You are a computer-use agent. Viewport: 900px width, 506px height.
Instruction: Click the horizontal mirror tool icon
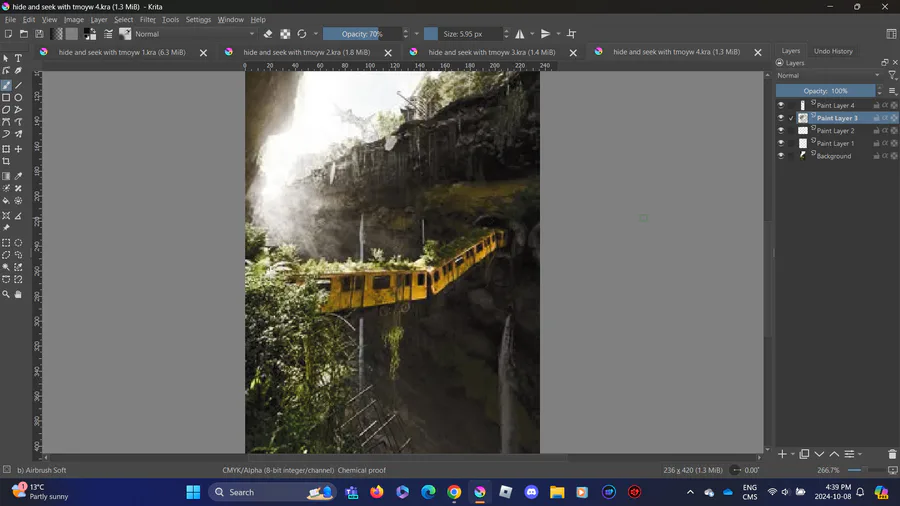520,34
